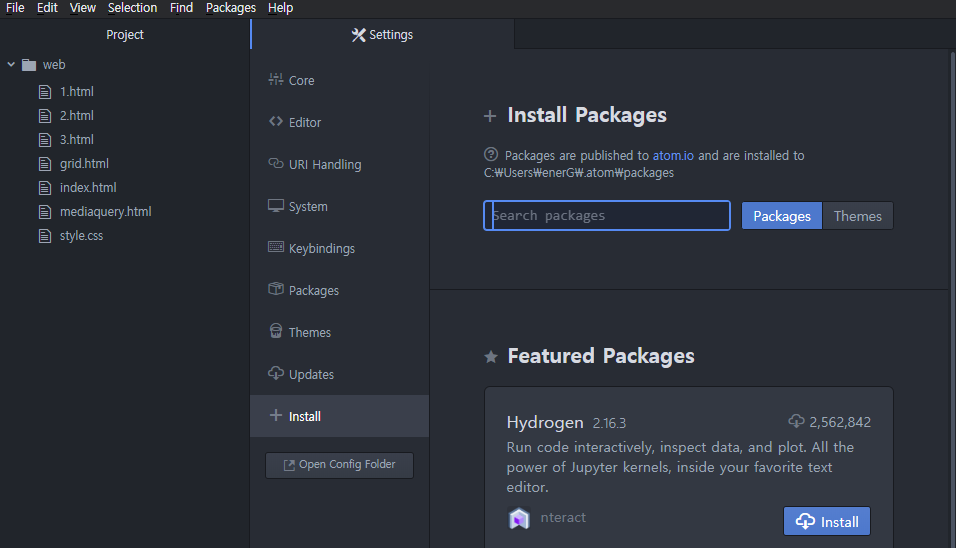Open the Core settings section
Screen dimensions: 956x548
pyautogui.click(x=340, y=80)
